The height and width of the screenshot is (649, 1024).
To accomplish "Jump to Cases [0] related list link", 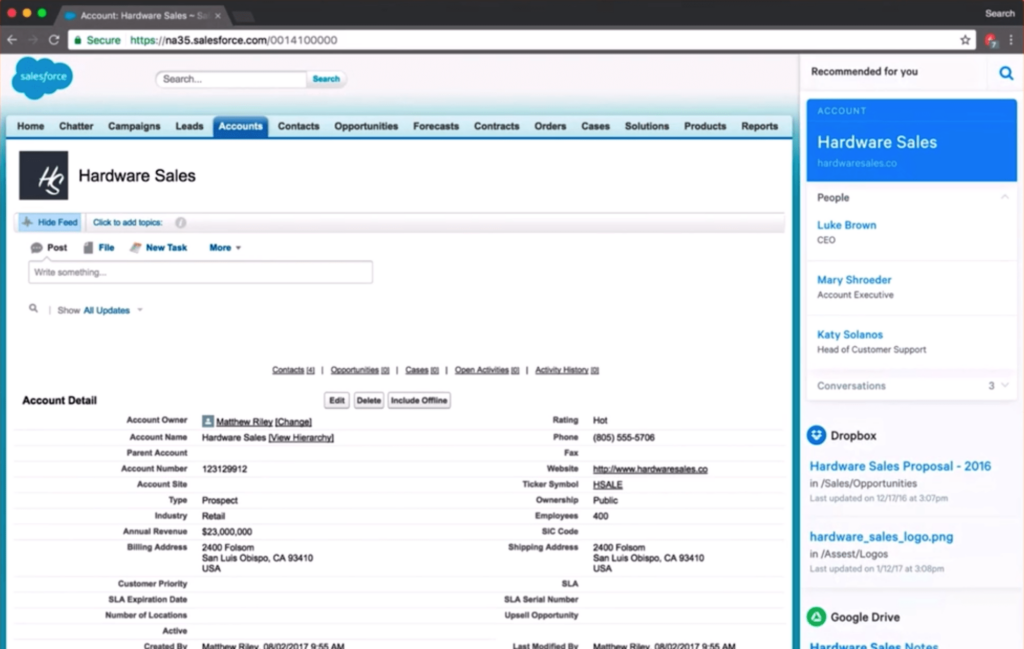I will pyautogui.click(x=422, y=370).
